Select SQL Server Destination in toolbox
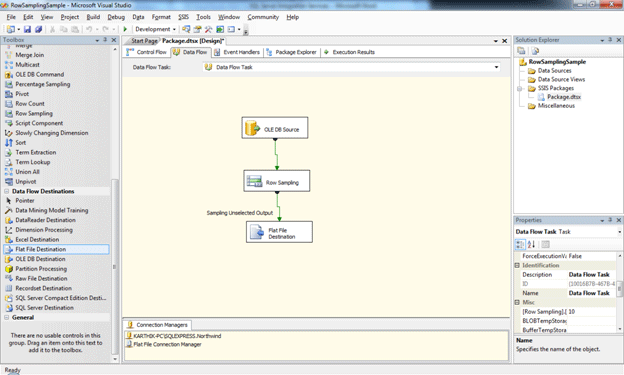The height and width of the screenshot is (375, 624). [x=44, y=308]
